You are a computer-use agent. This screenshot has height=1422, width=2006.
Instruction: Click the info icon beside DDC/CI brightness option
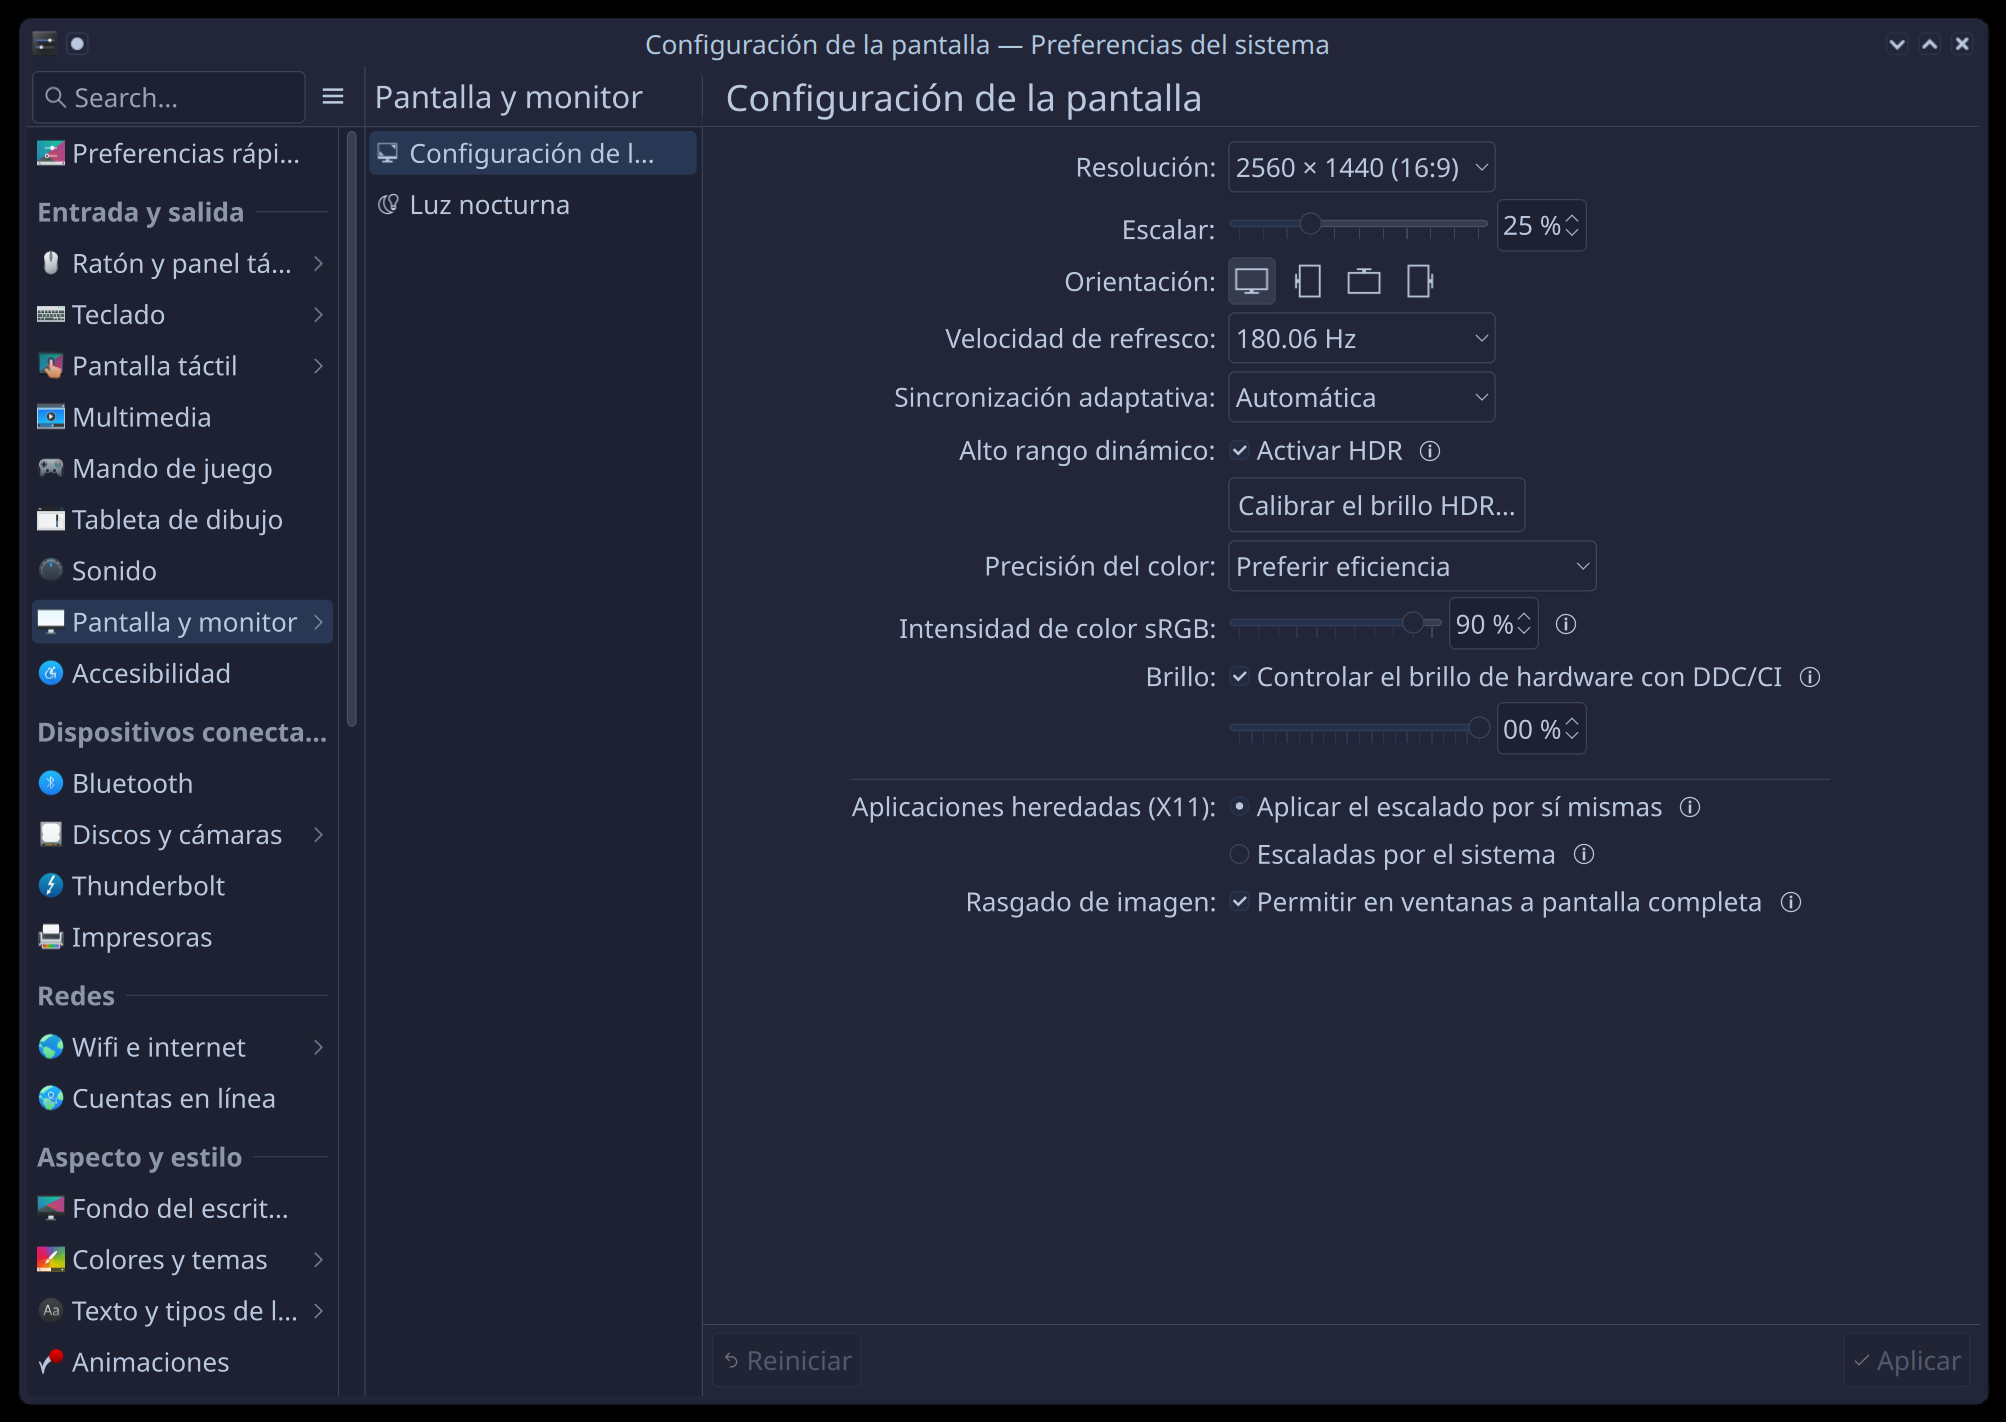coord(1810,677)
